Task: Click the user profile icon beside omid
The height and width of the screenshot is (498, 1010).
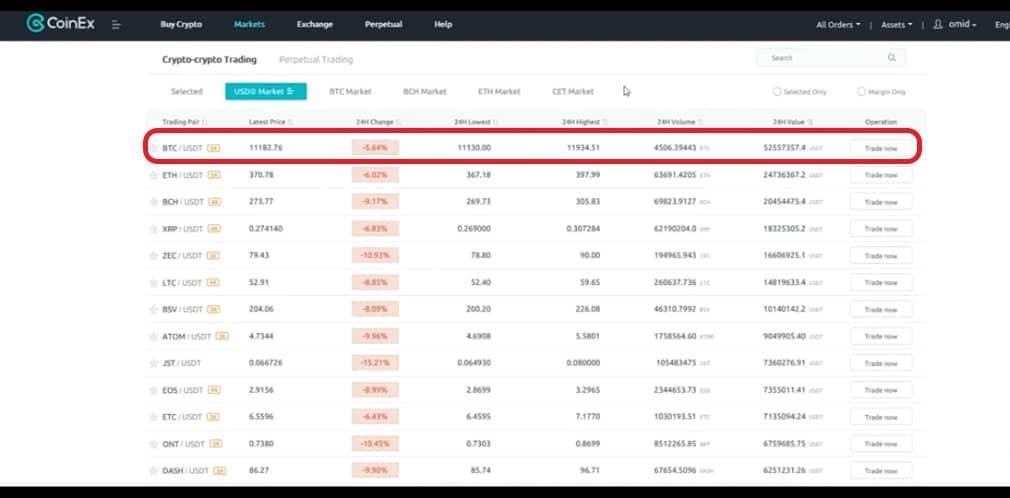Action: pyautogui.click(x=938, y=24)
